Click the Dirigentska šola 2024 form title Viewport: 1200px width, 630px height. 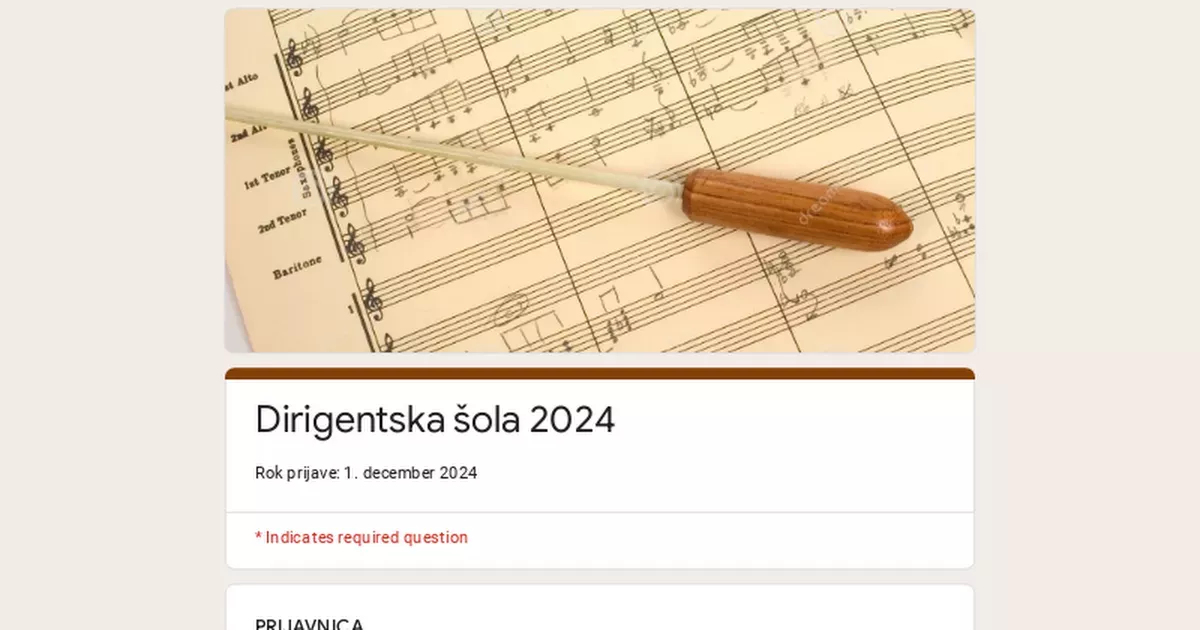click(435, 420)
